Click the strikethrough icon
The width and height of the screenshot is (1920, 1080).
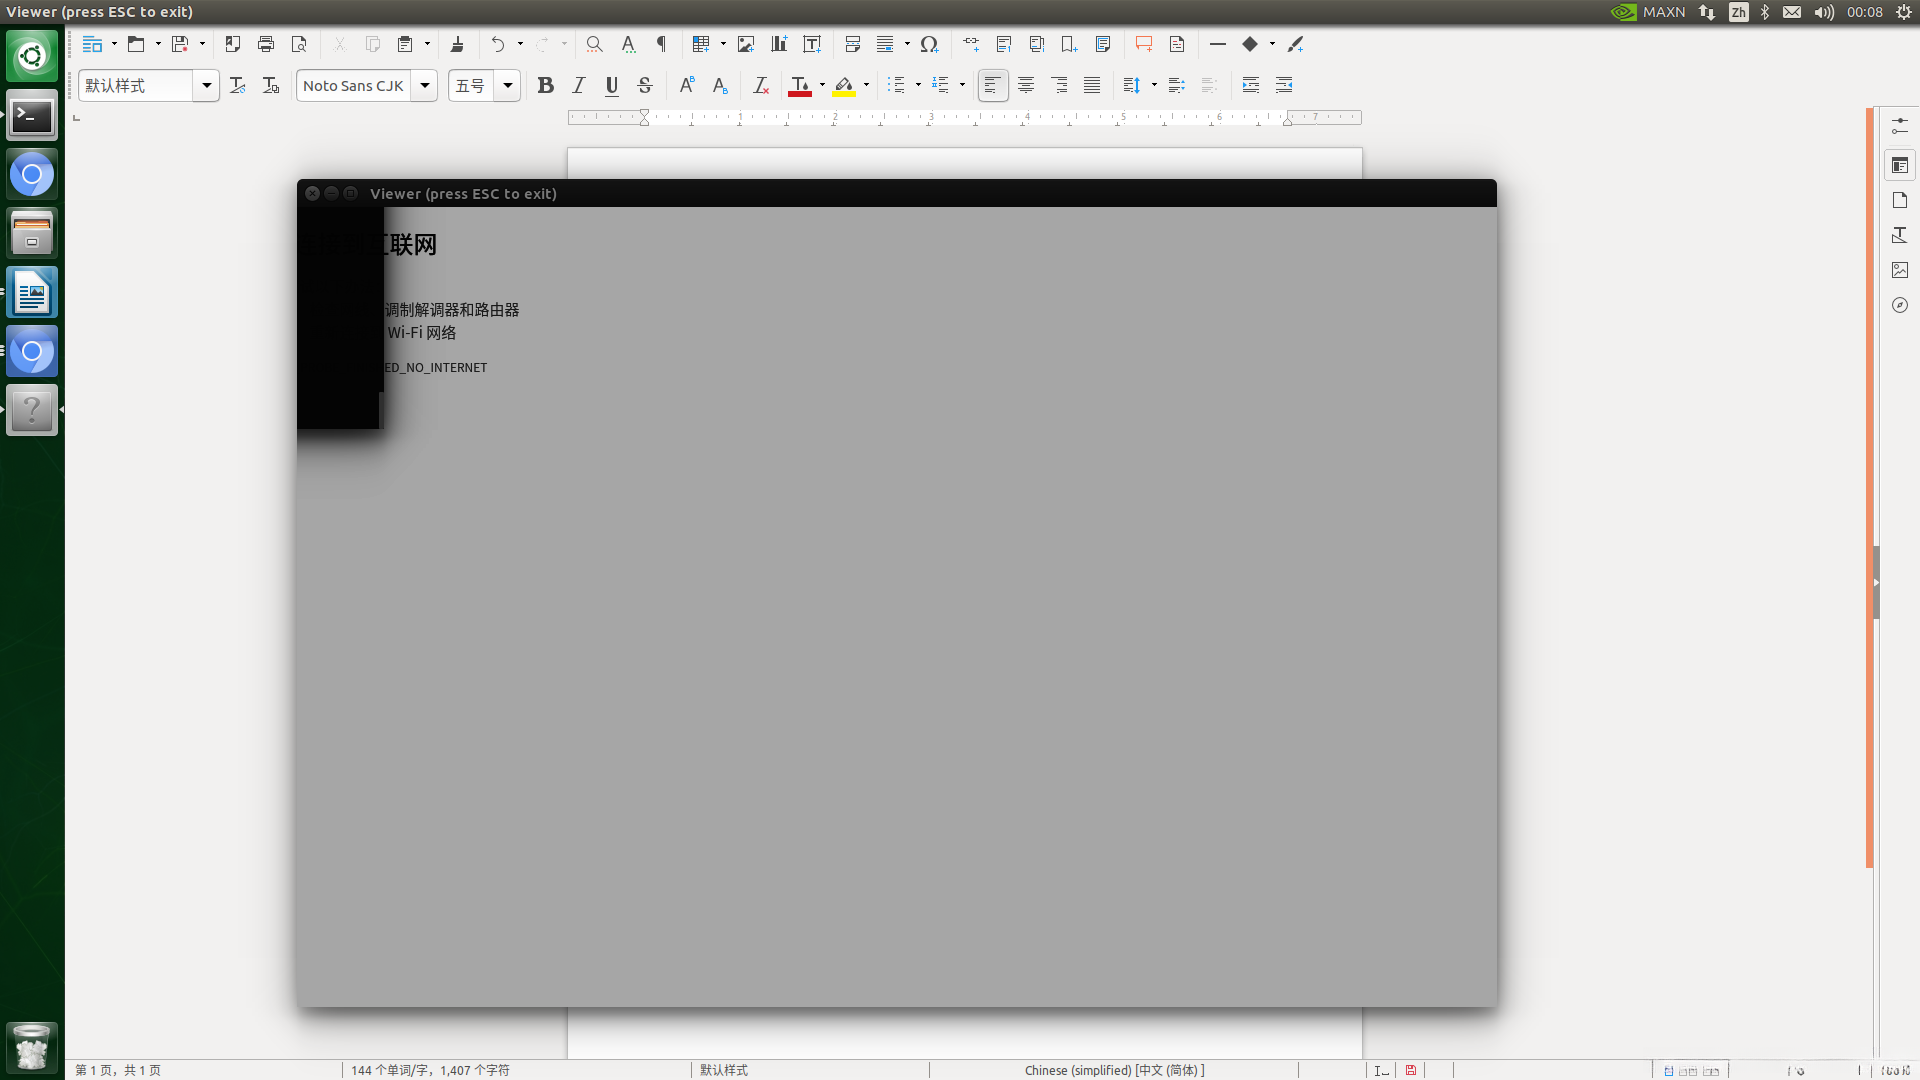click(645, 86)
